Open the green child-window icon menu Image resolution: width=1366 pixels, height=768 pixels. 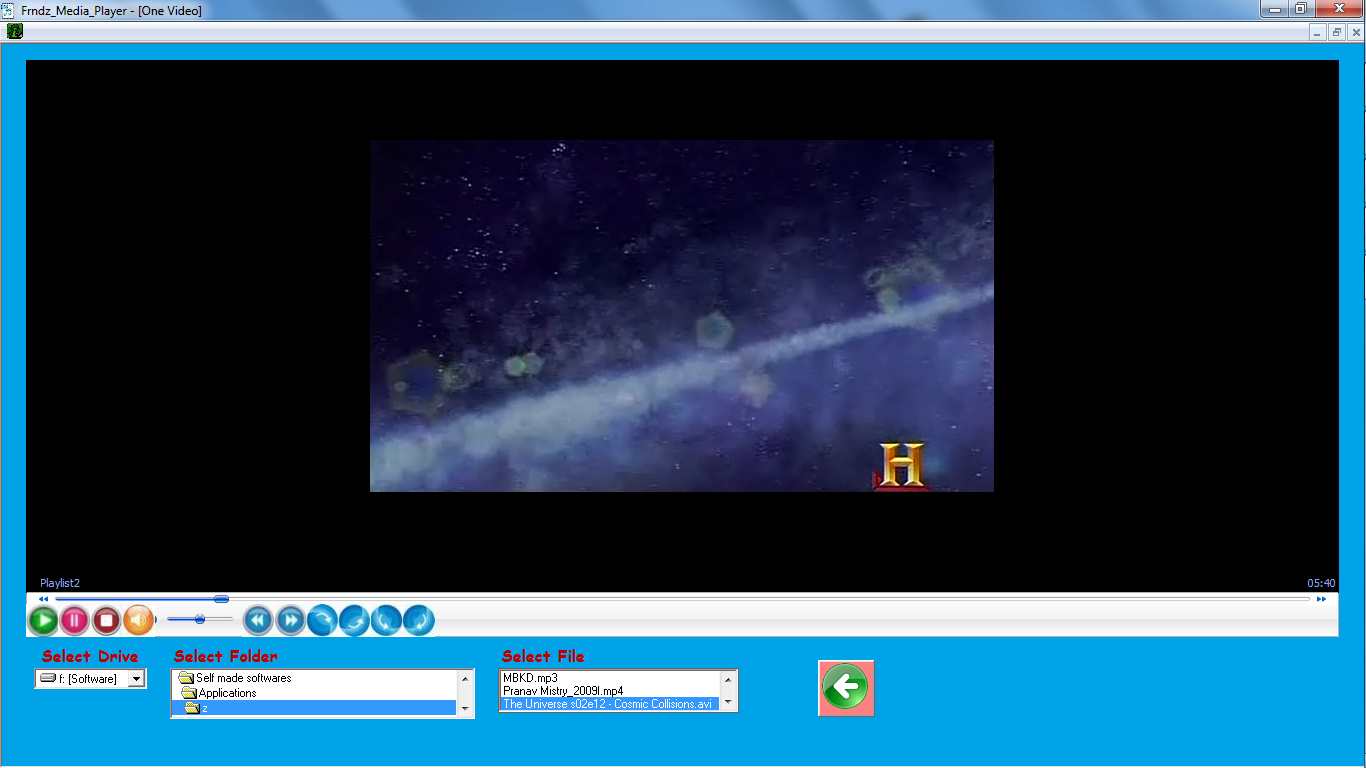point(14,31)
